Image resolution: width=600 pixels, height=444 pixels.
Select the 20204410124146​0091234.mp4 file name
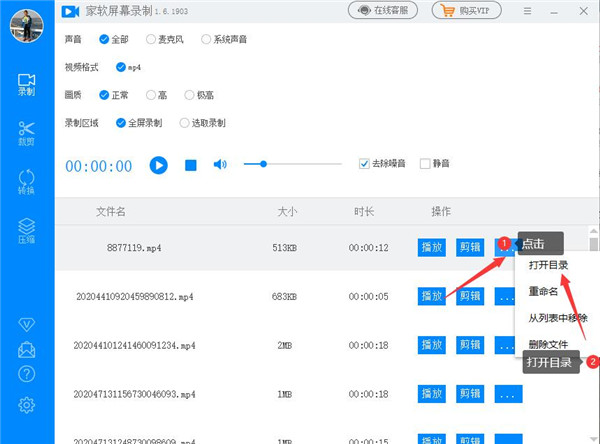pyautogui.click(x=134, y=345)
